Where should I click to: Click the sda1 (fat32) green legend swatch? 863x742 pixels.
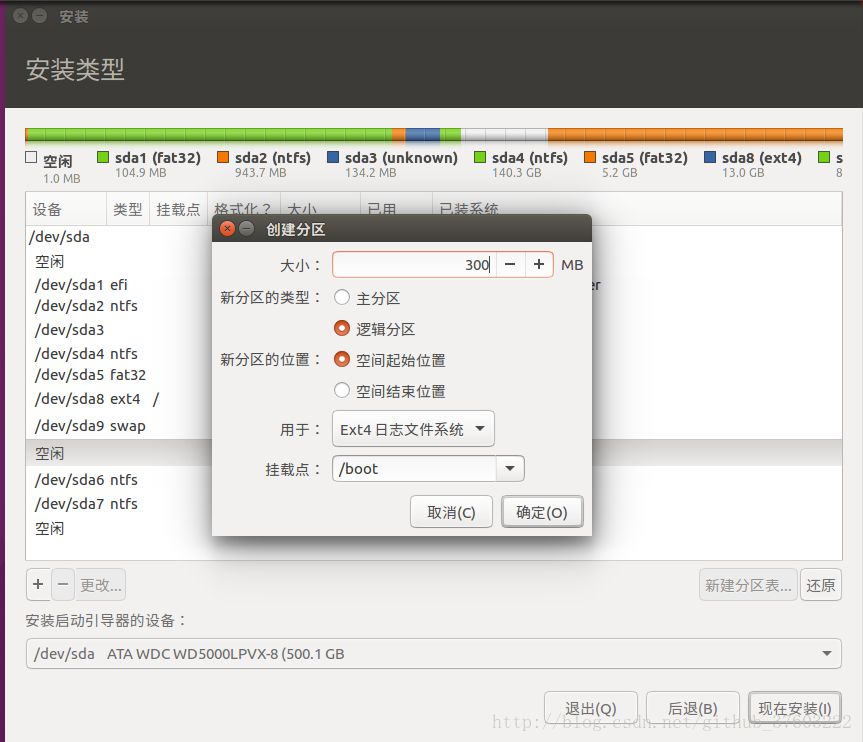103,157
